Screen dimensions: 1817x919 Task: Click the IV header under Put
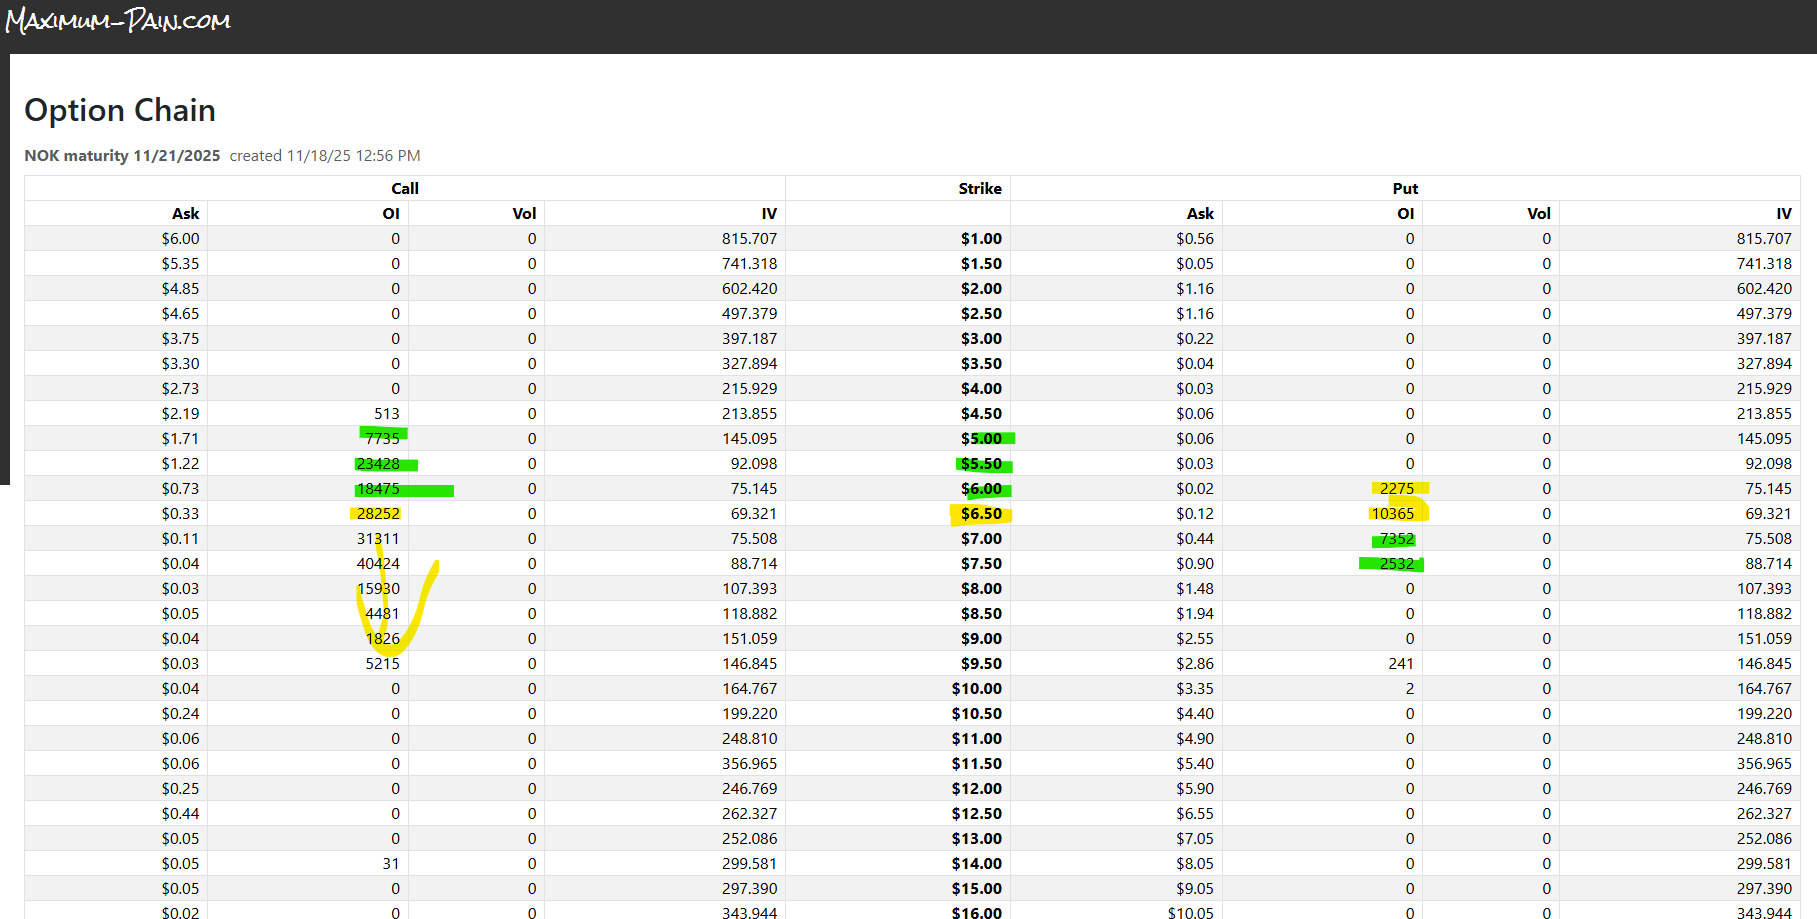coord(1783,213)
